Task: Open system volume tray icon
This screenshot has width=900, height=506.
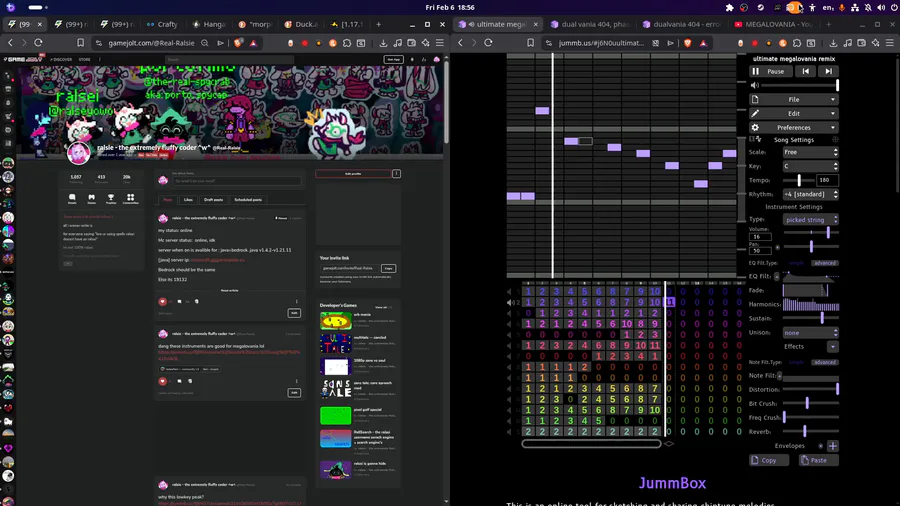Action: 881,7
